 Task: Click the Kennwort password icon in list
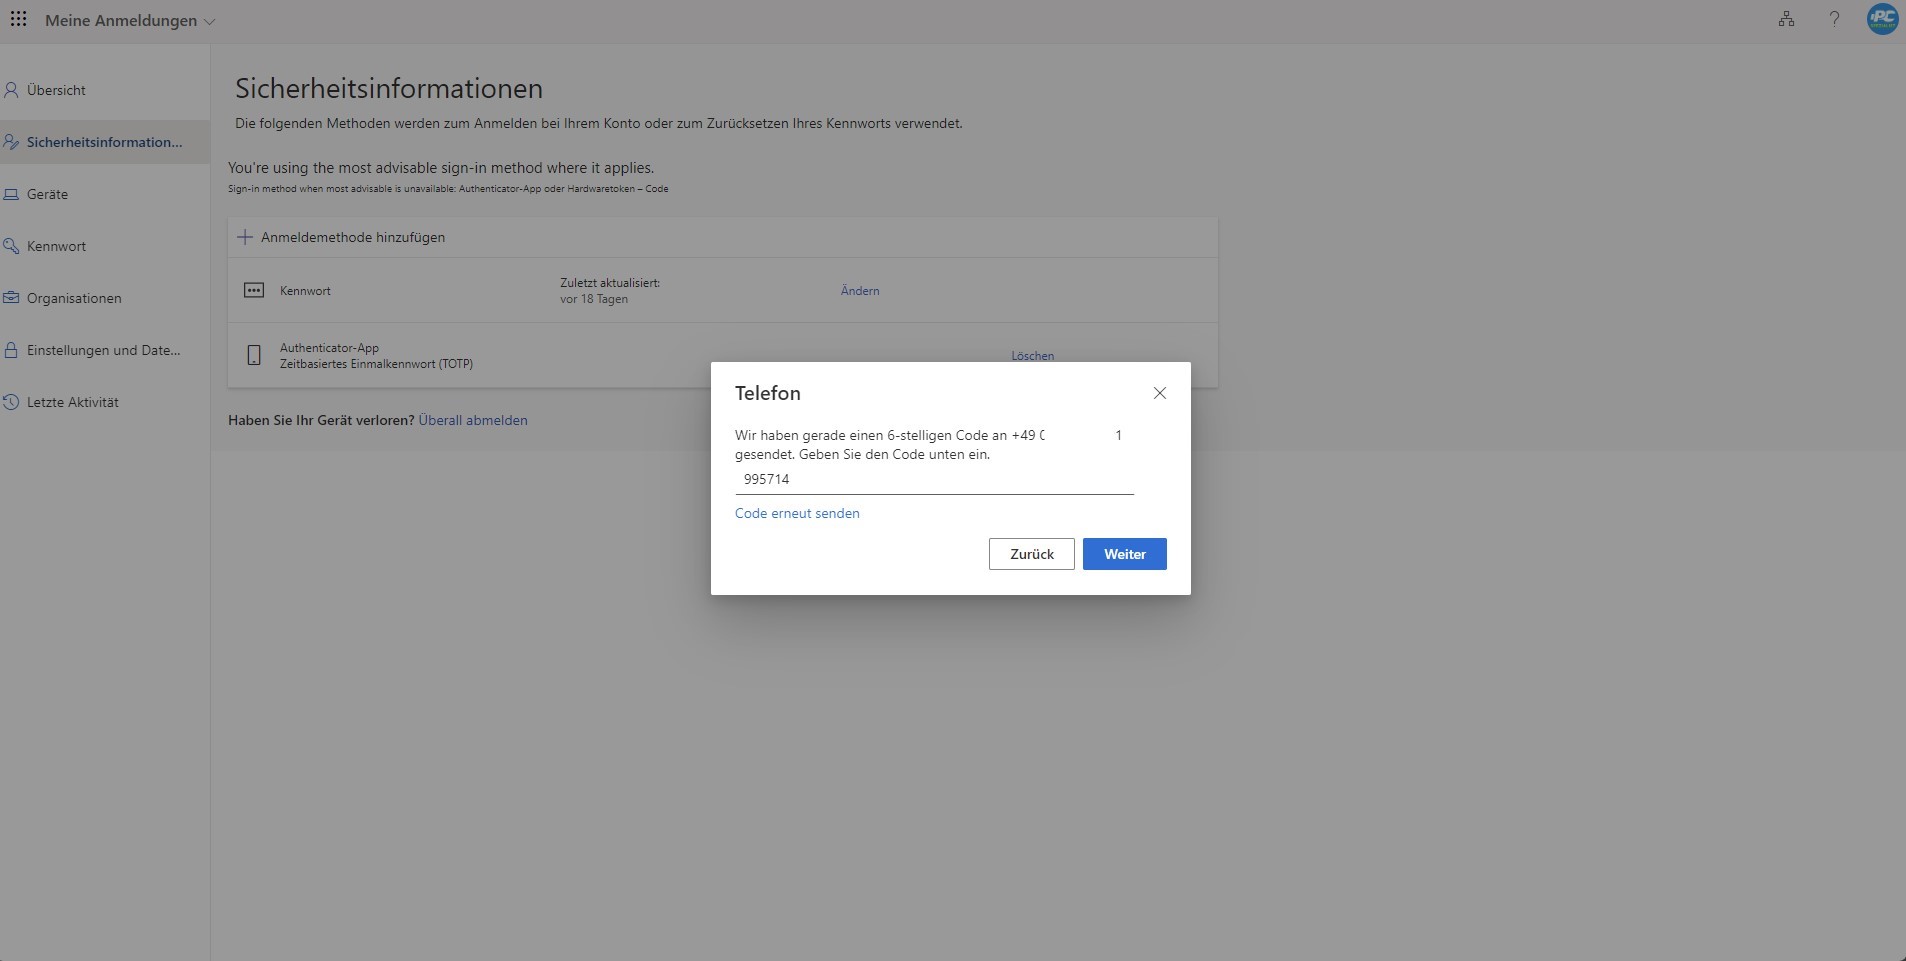coord(254,291)
